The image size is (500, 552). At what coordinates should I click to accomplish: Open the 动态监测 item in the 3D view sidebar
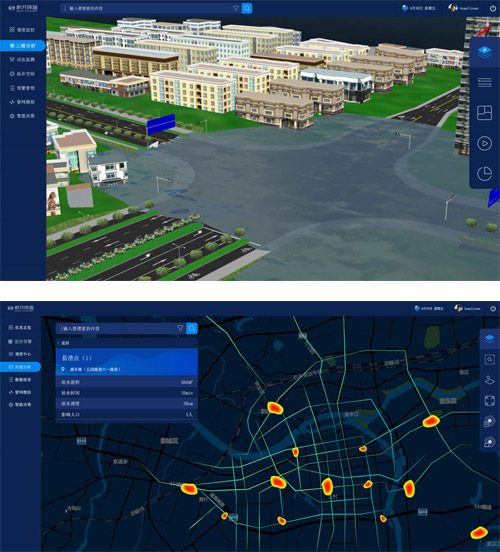[23, 59]
